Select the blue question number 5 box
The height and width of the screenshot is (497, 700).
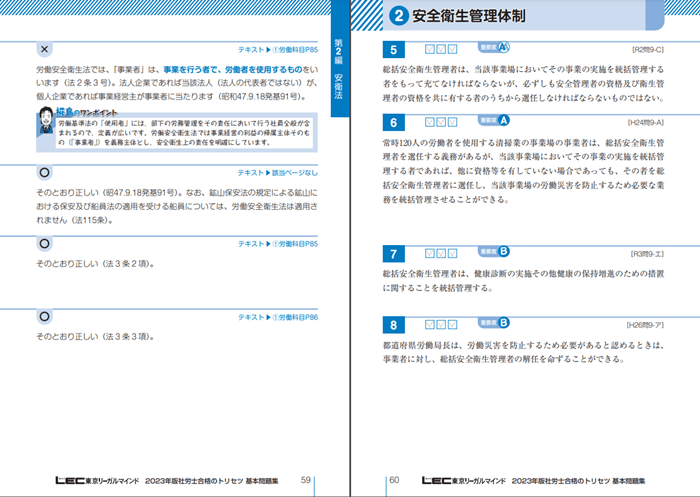(x=393, y=50)
